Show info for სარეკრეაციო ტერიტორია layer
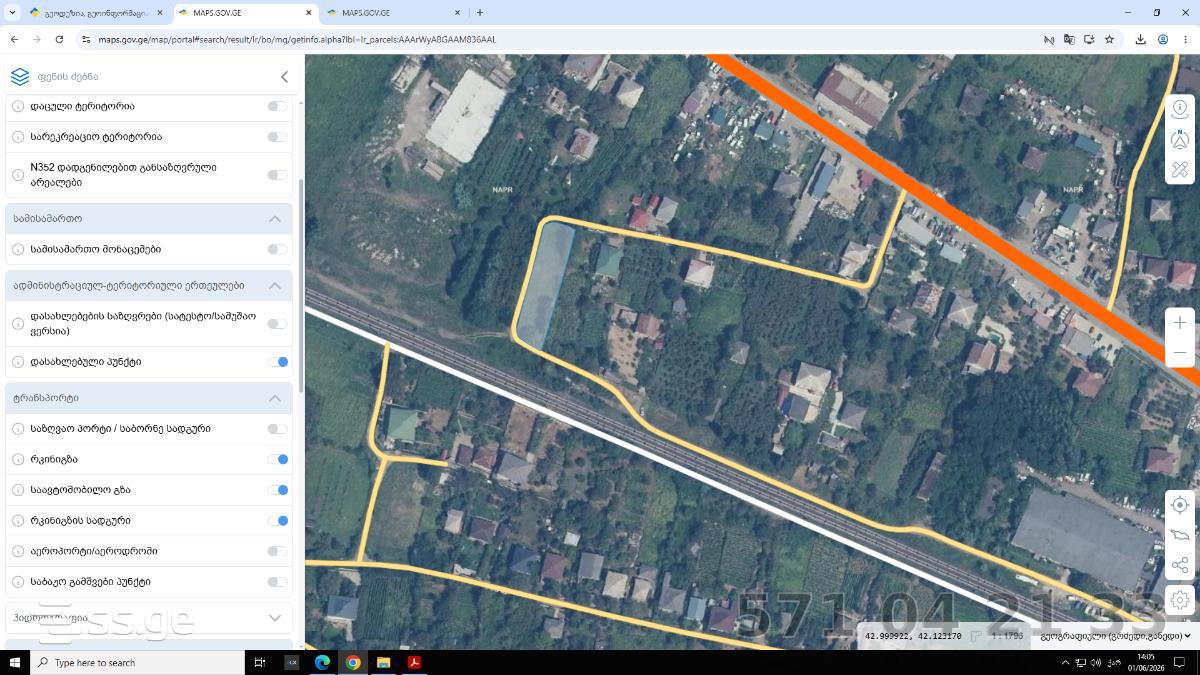The width and height of the screenshot is (1200, 675). coord(17,137)
